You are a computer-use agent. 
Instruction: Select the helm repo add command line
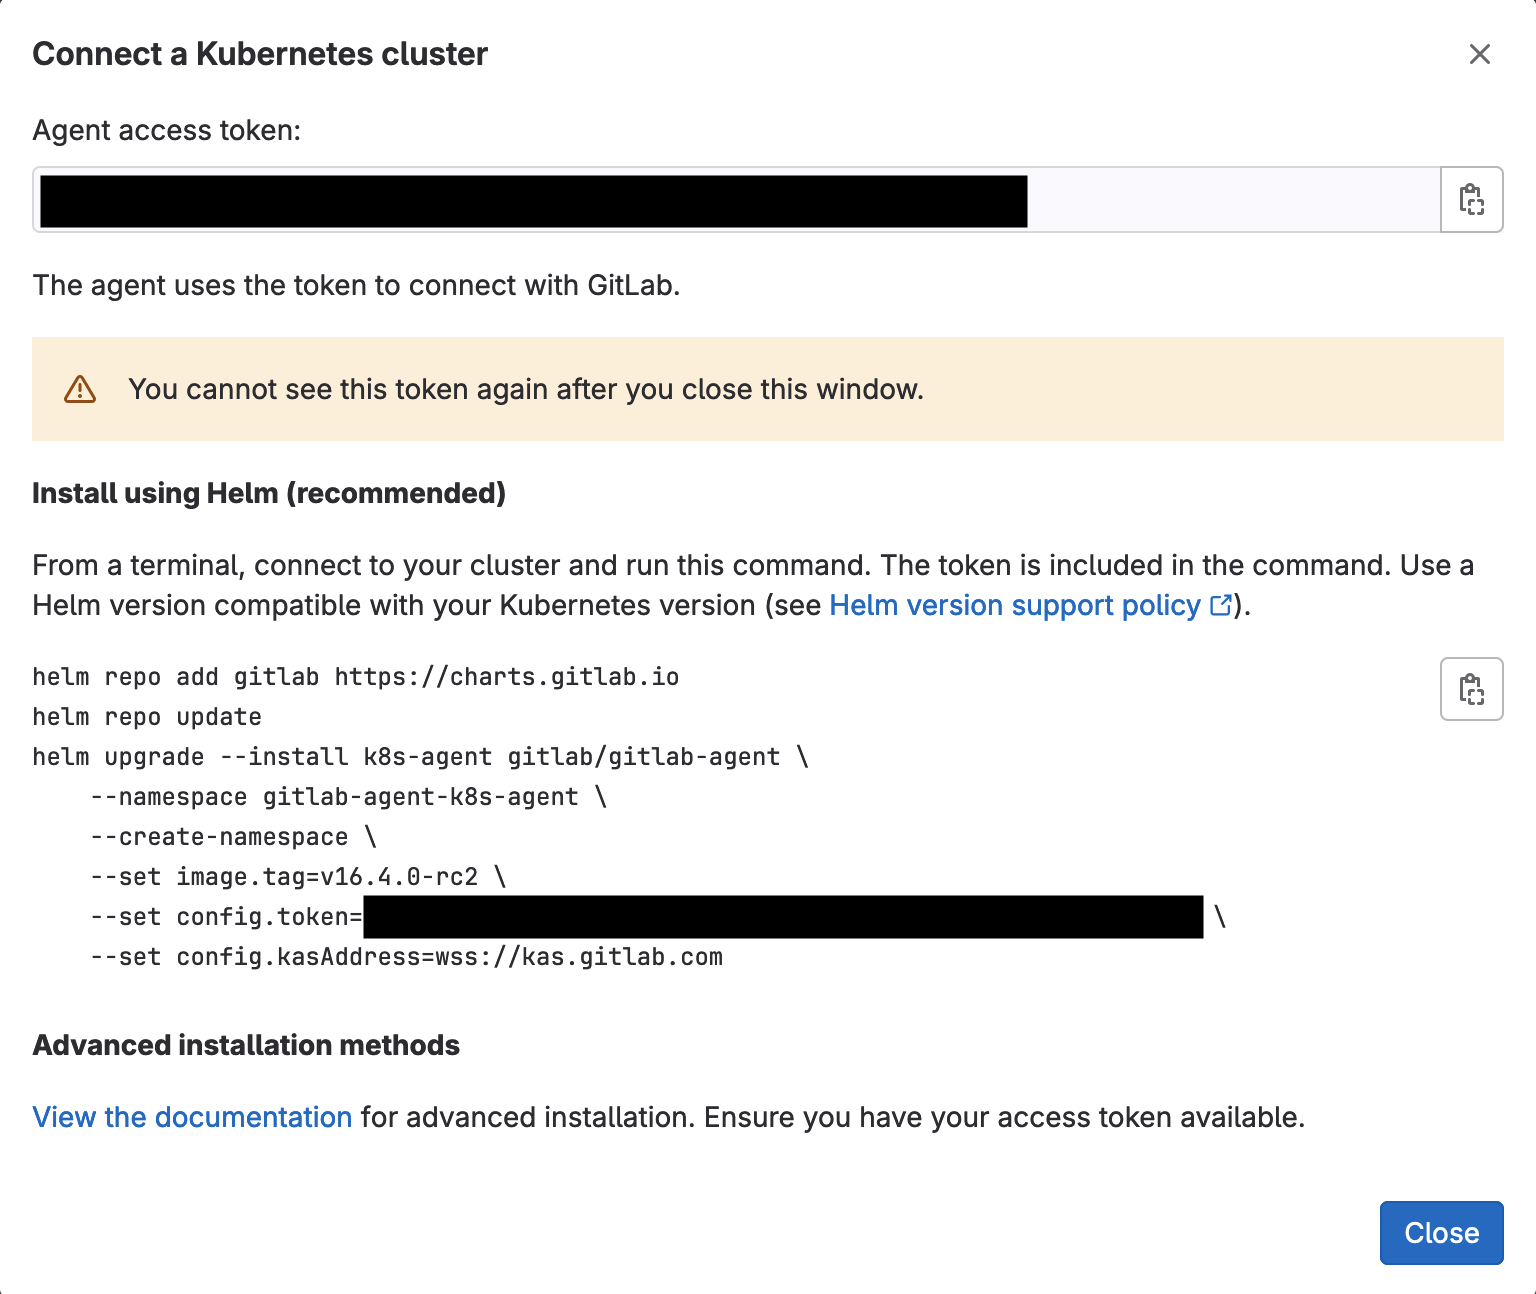[355, 676]
